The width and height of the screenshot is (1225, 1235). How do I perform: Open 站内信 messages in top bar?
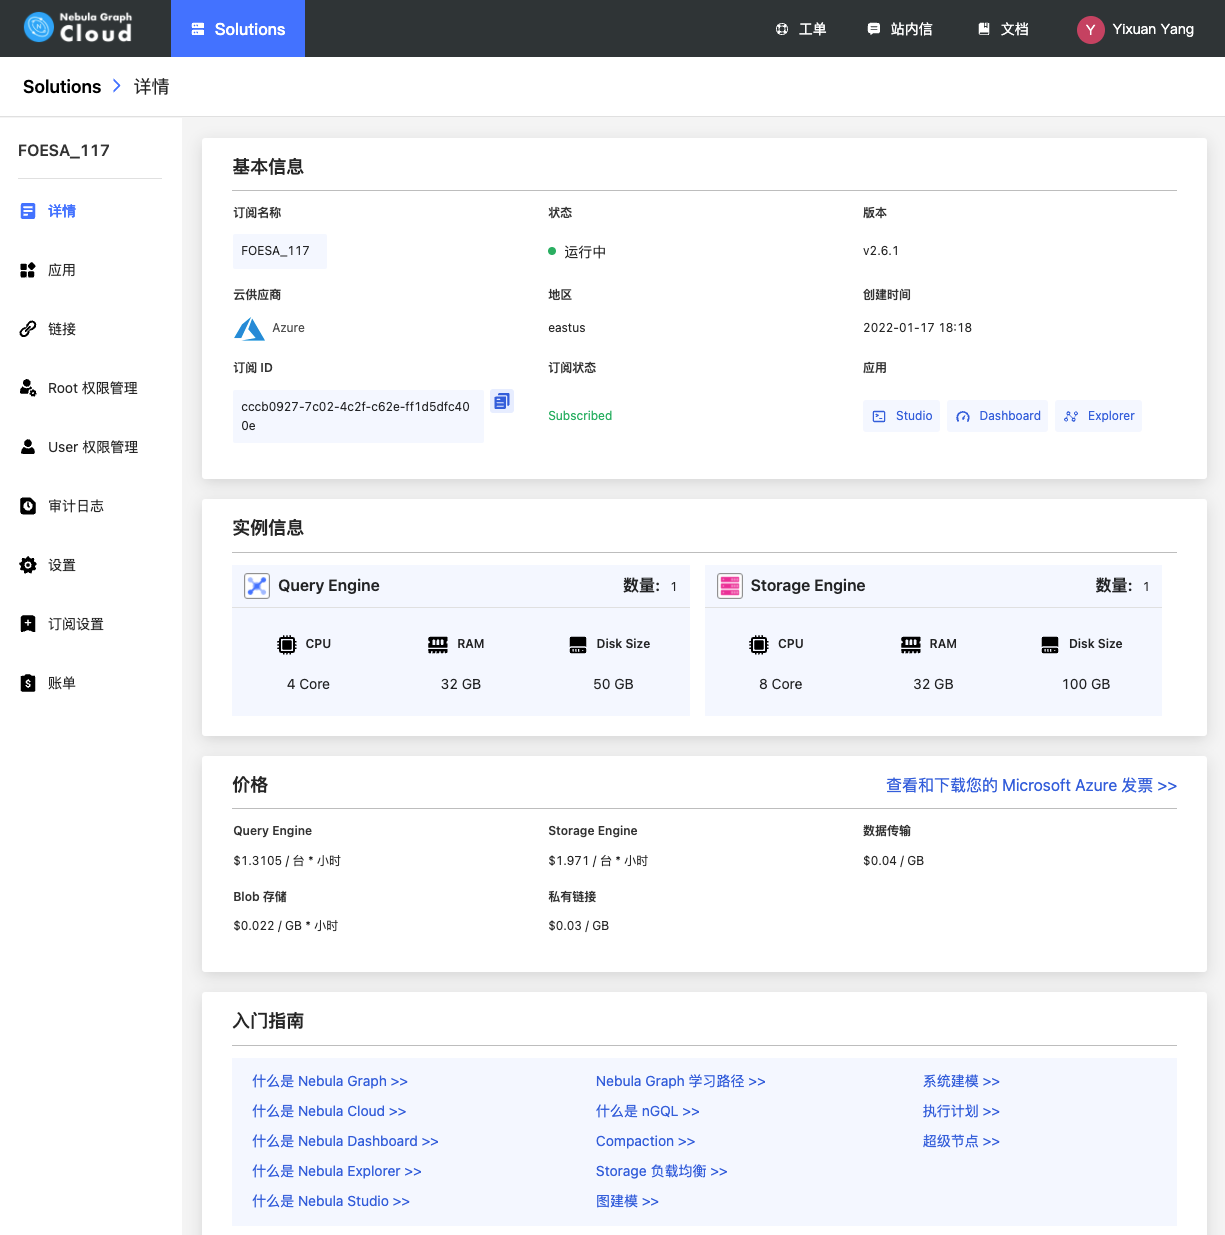900,29
